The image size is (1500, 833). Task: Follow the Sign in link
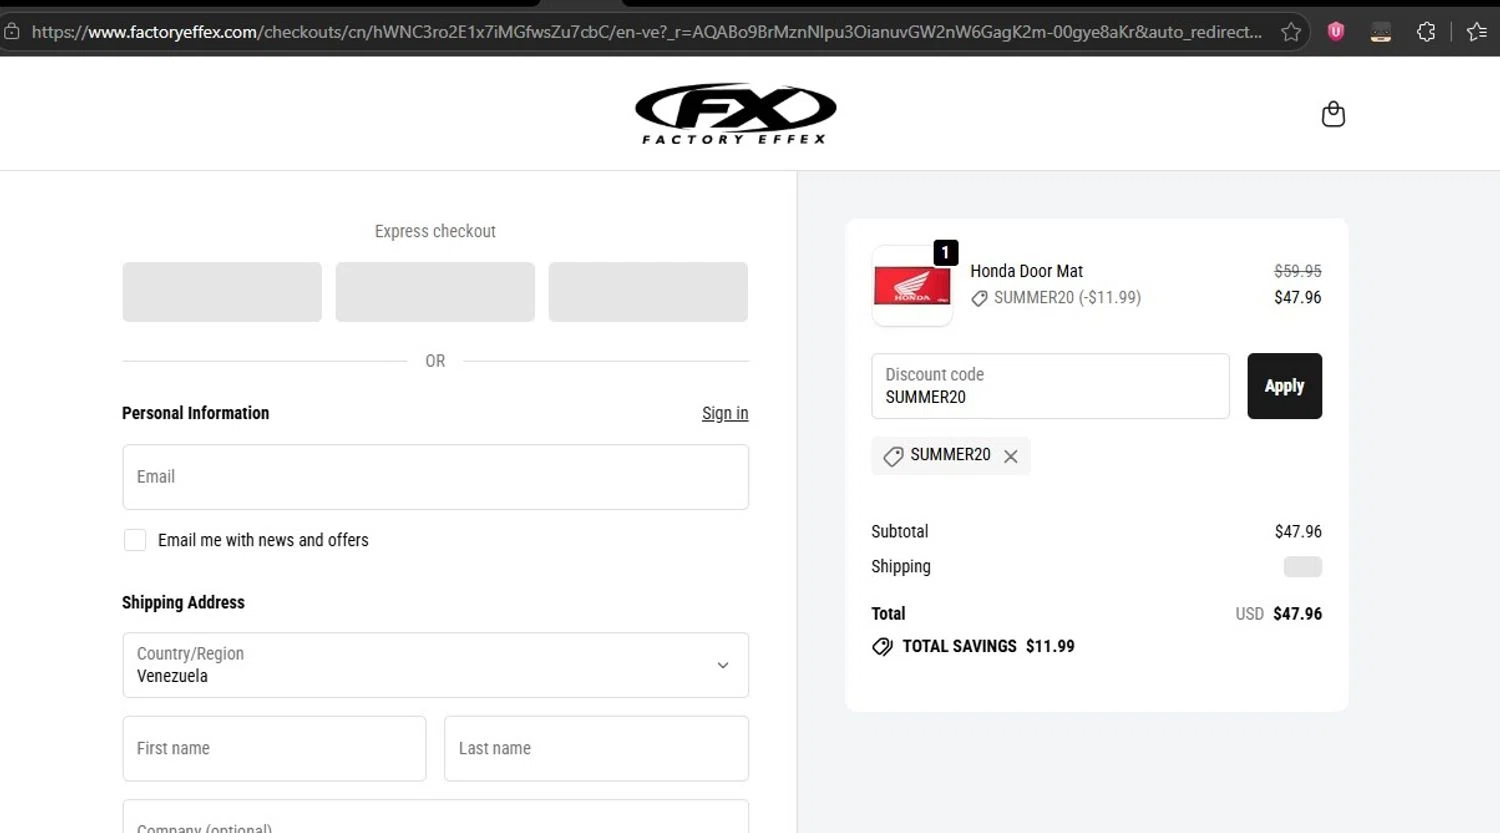pos(725,413)
